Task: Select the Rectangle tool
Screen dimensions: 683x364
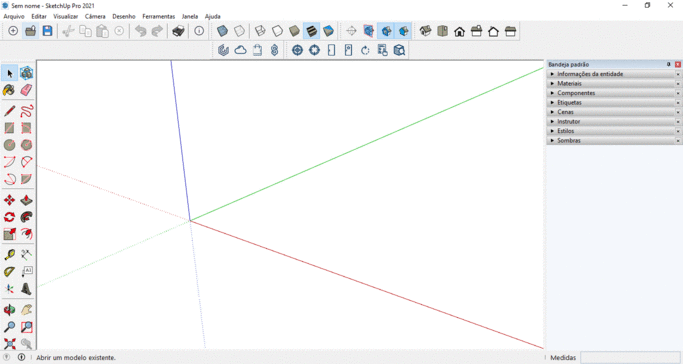Action: tap(9, 128)
